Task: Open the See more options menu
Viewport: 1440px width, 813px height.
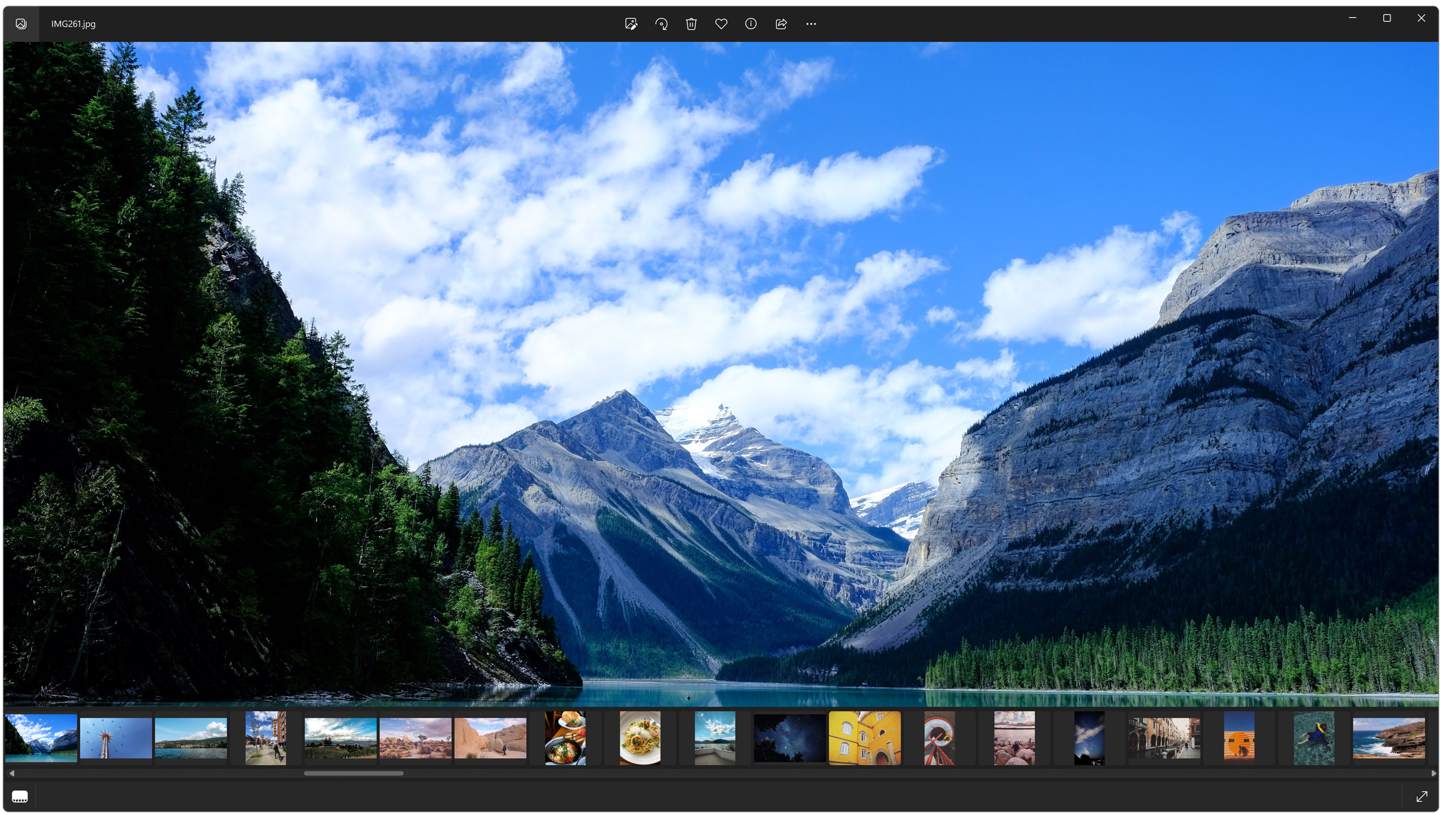Action: [x=810, y=23]
